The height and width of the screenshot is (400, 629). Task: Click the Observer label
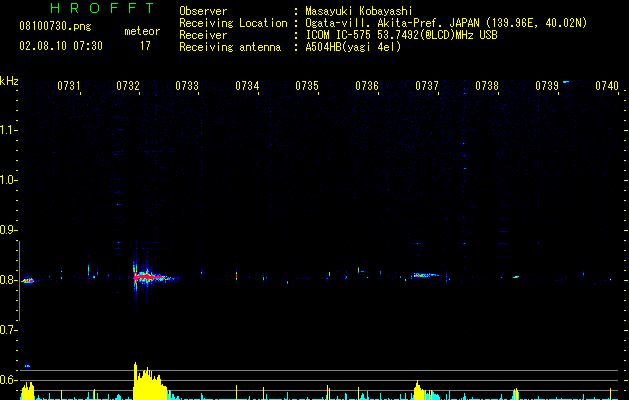(203, 11)
